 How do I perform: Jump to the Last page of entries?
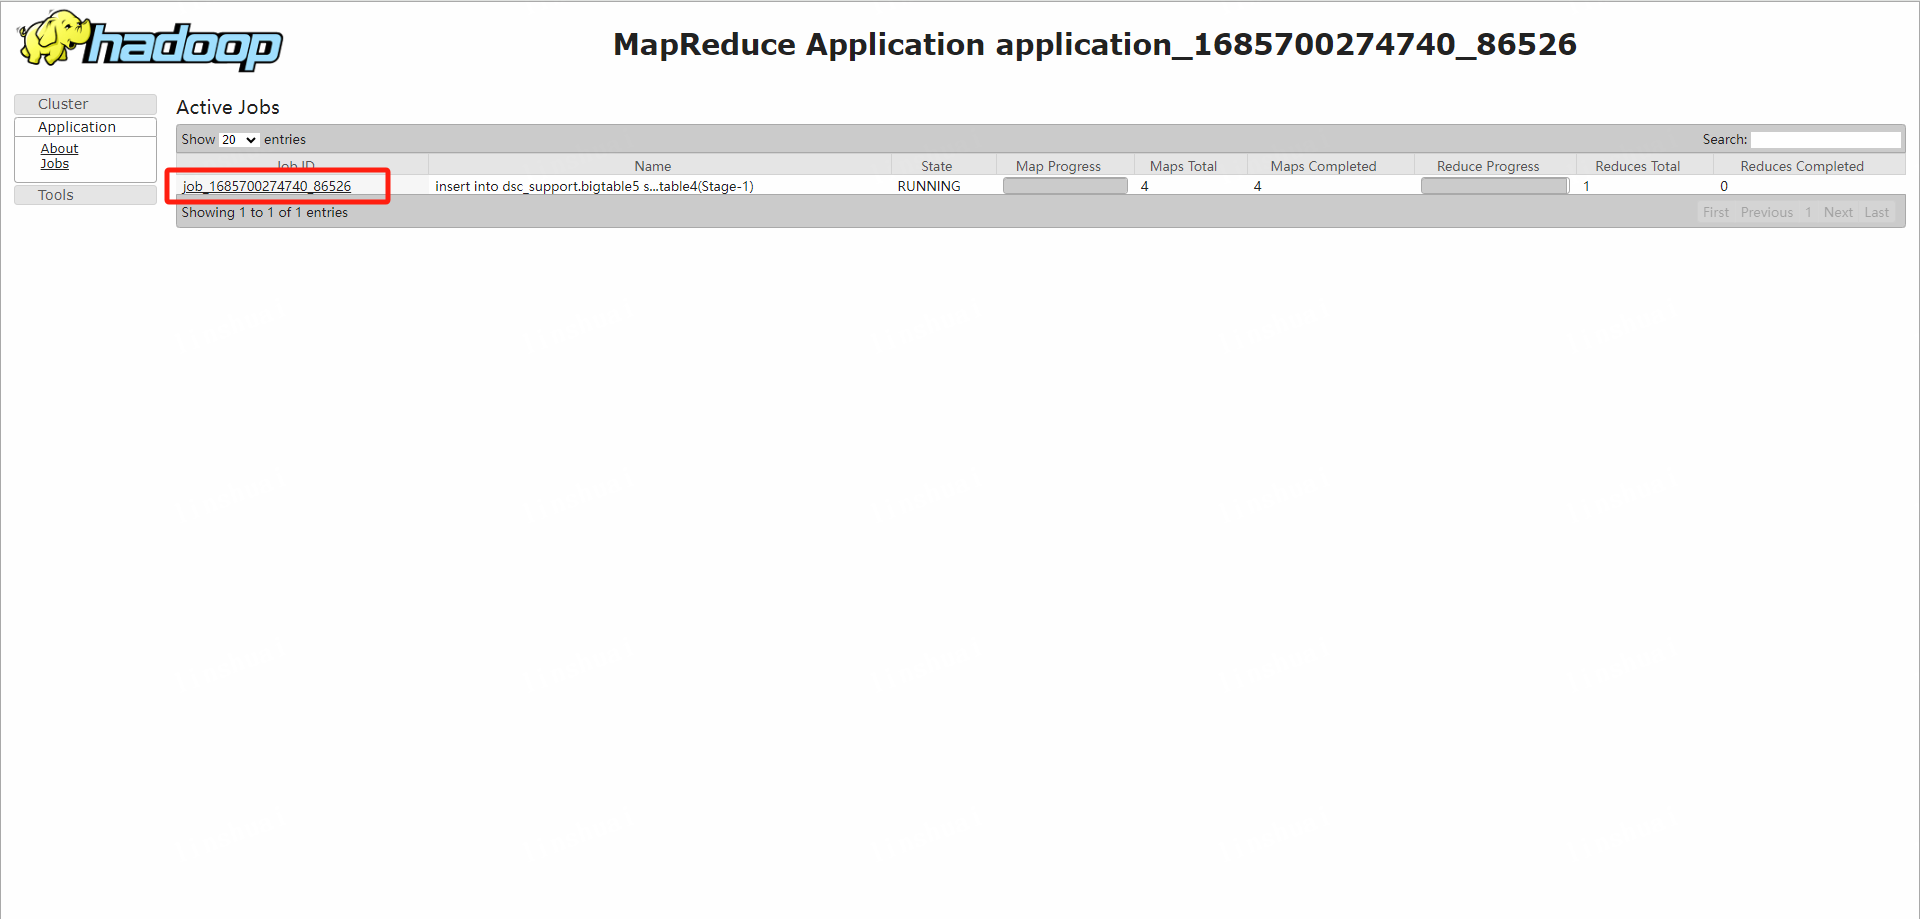(x=1876, y=212)
